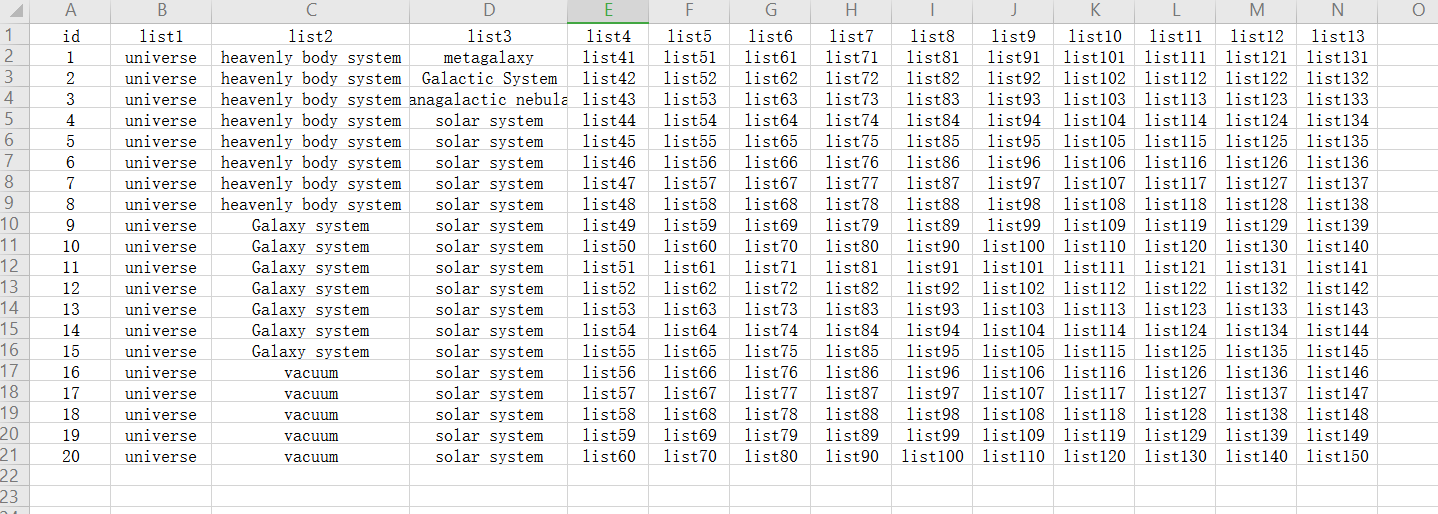
Task: Select row 1 header
Action: pyautogui.click(x=15, y=36)
